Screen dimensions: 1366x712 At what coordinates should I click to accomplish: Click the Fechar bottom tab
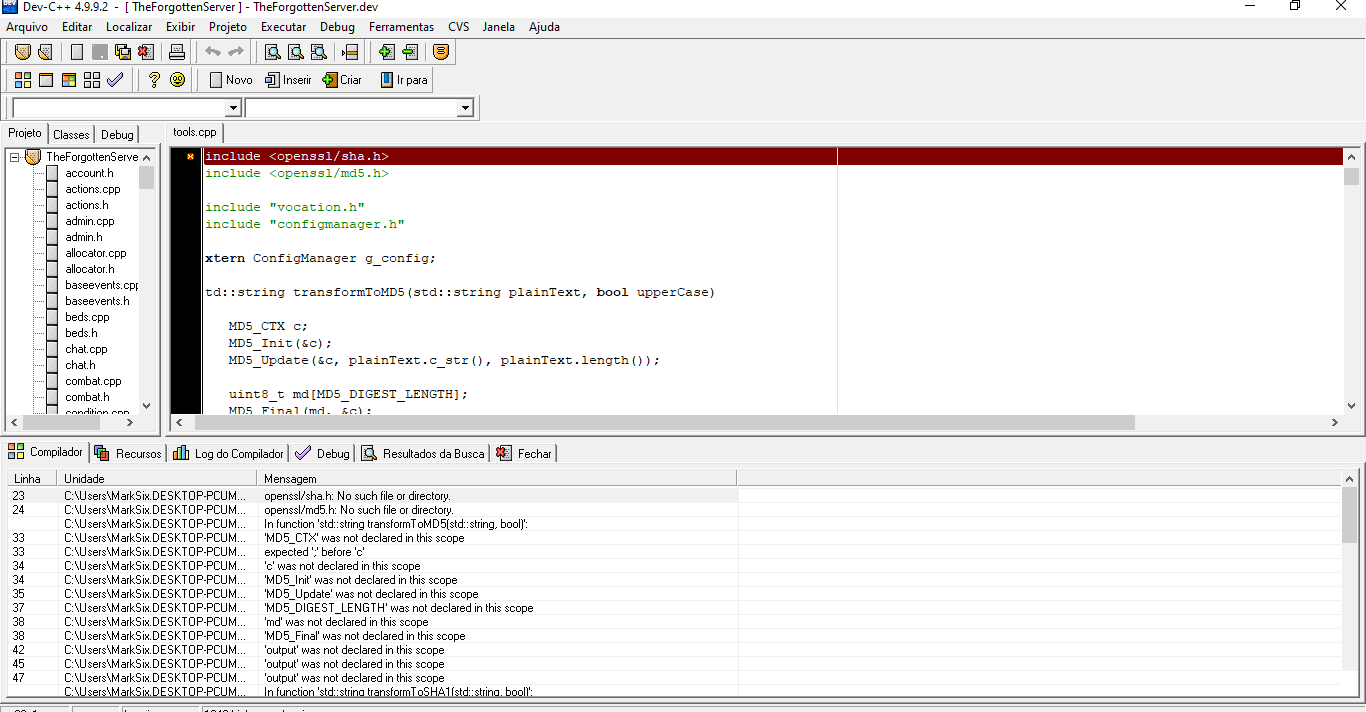pyautogui.click(x=524, y=453)
